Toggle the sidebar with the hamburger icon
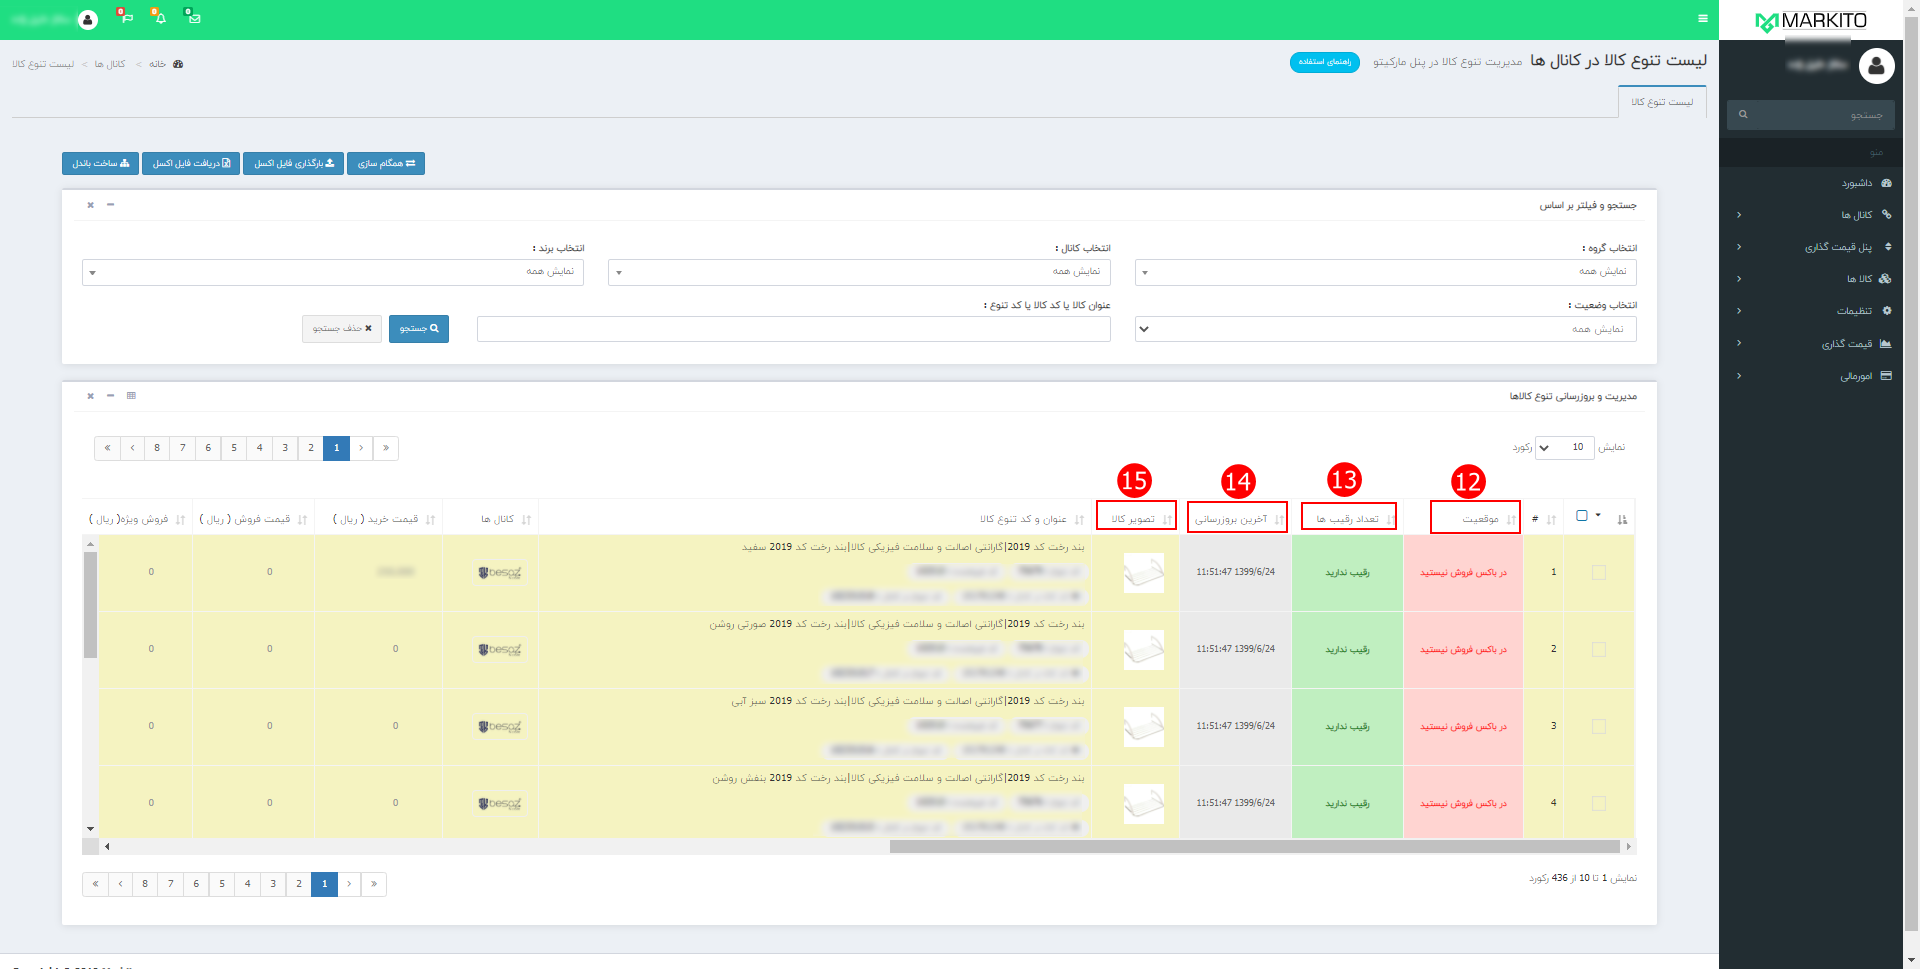Screen dimensions: 1920x969 1703,18
